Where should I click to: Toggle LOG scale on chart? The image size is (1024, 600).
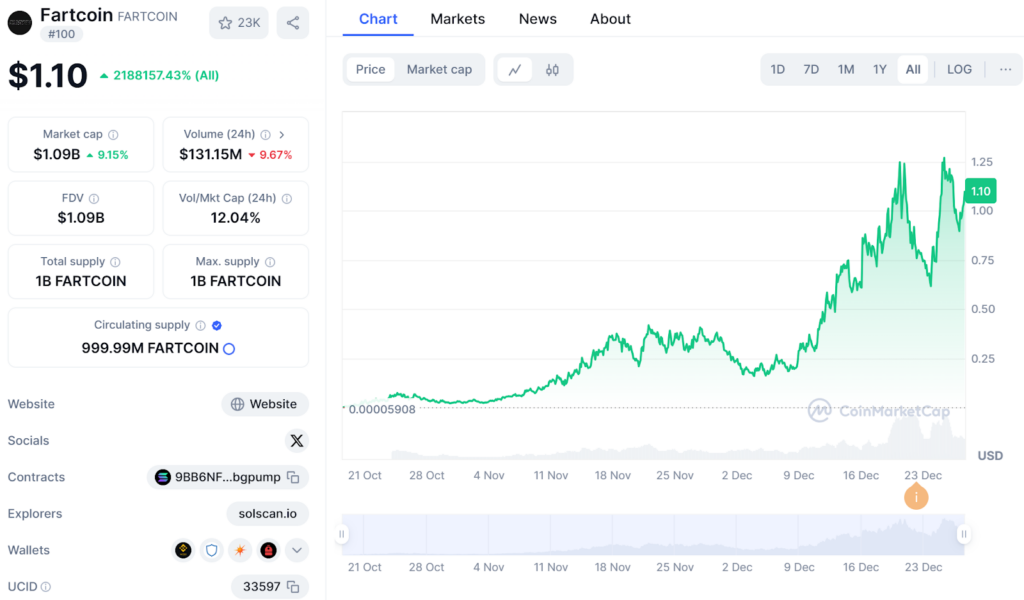pos(959,70)
